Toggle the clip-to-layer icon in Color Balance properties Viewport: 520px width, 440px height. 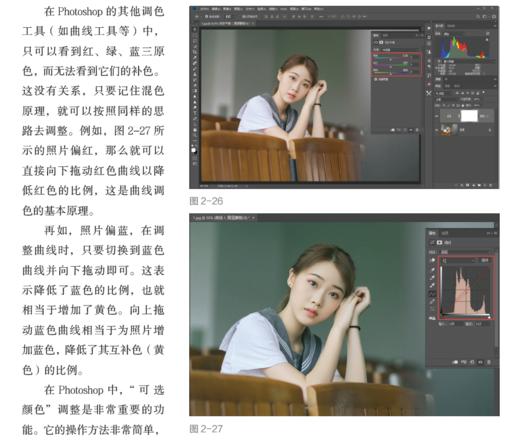tap(392, 130)
